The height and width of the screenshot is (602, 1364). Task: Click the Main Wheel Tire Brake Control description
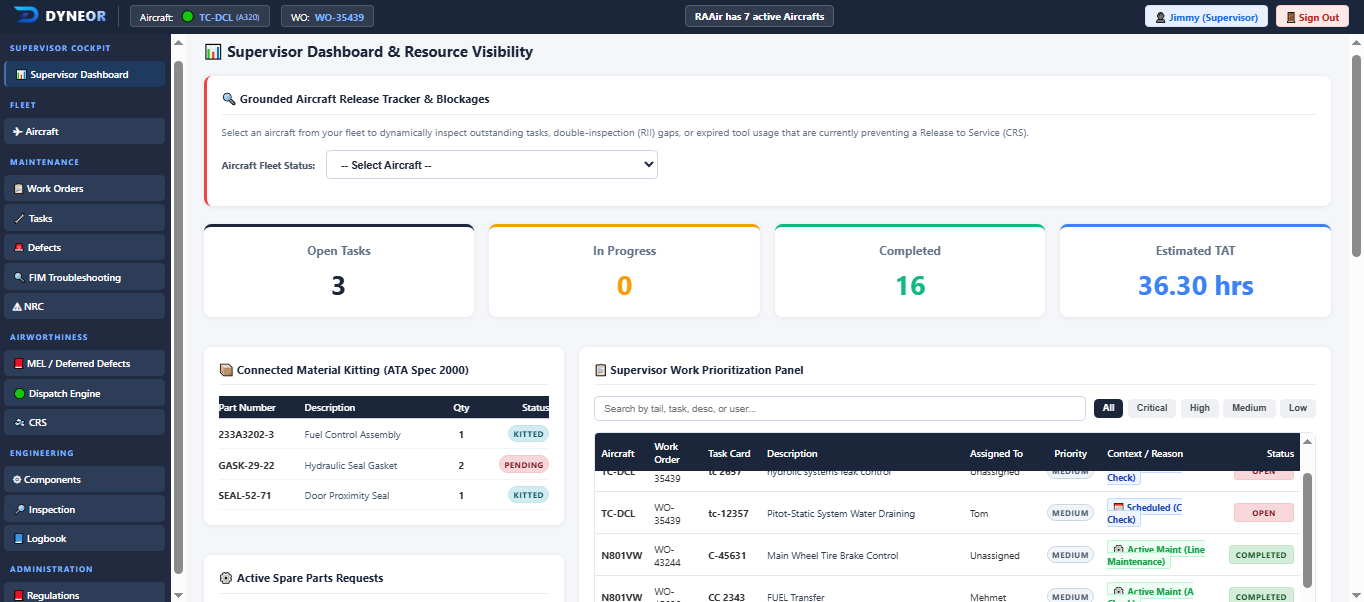pos(832,556)
